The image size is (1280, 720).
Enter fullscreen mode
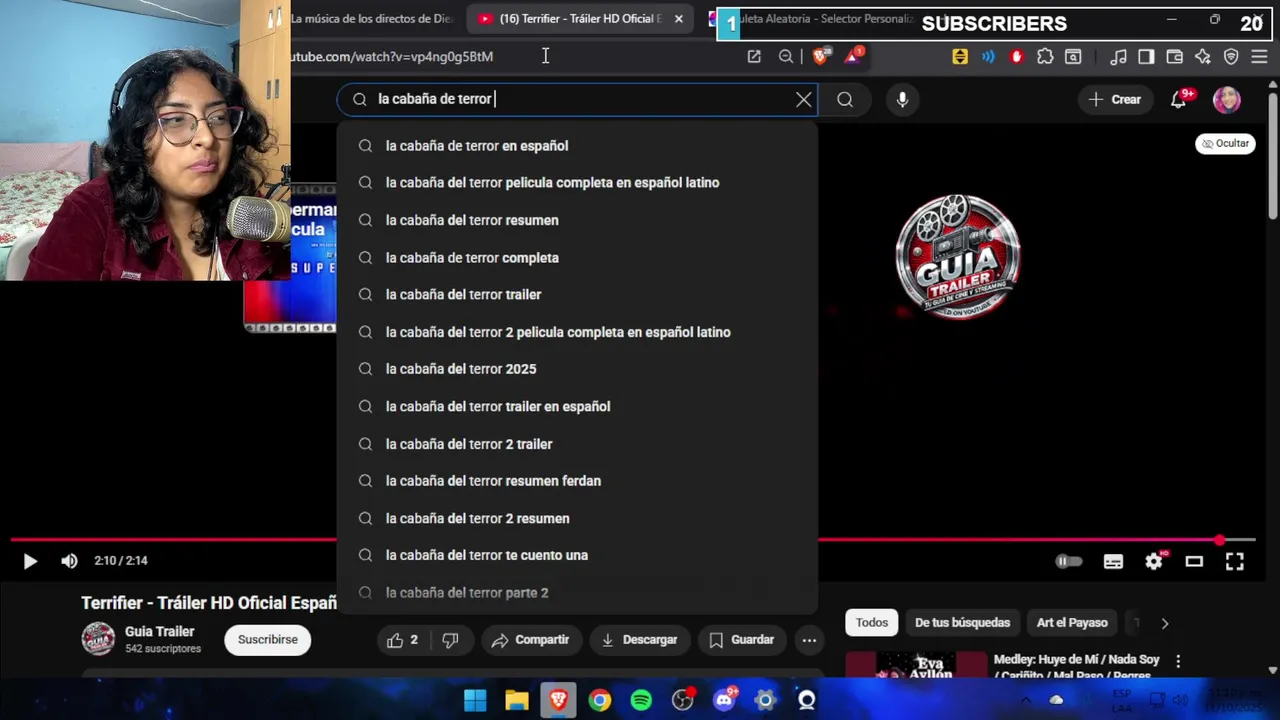[x=1235, y=561]
